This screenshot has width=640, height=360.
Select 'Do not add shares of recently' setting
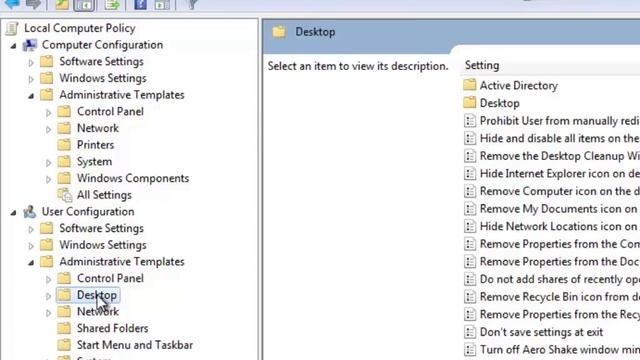click(560, 279)
